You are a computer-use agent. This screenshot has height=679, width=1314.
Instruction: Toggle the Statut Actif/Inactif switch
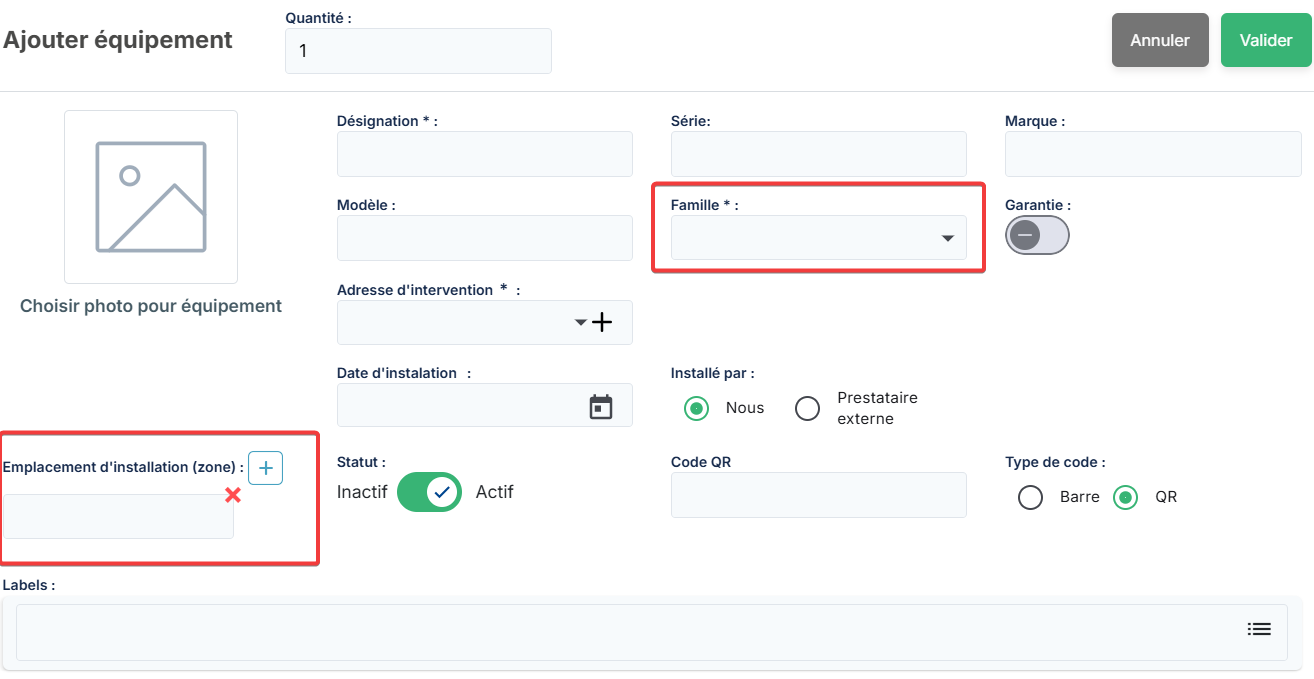point(430,492)
